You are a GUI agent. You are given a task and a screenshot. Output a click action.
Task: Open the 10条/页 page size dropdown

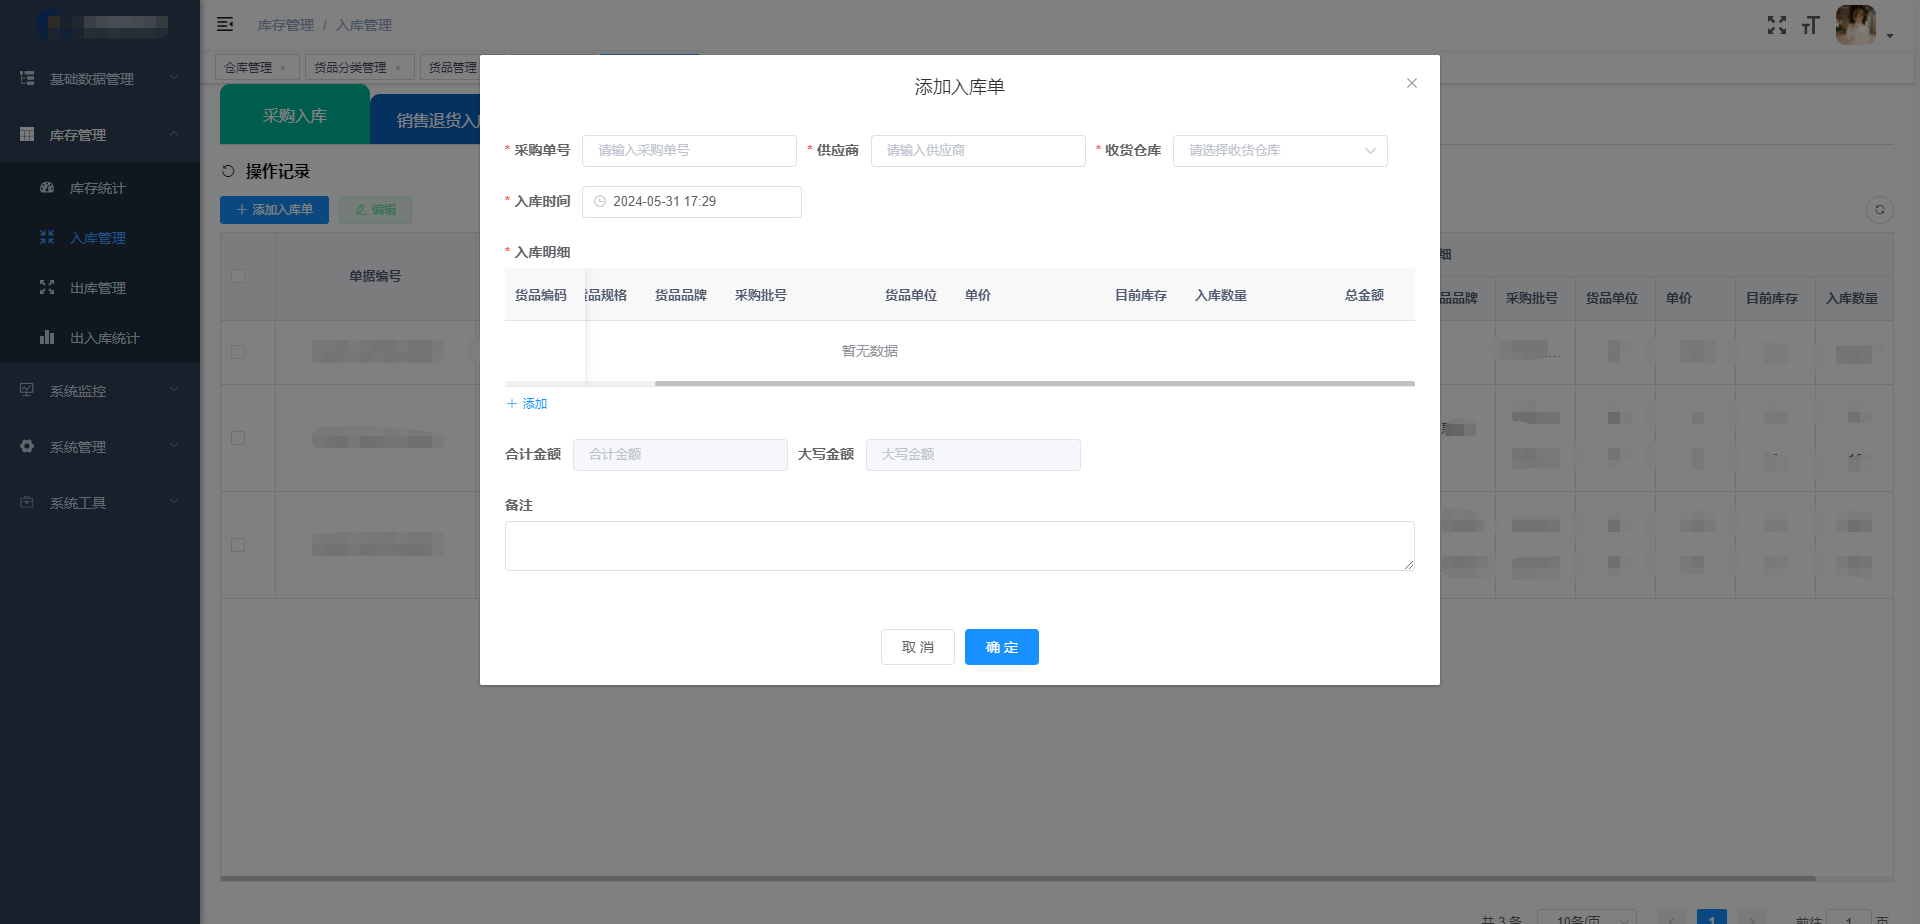1586,917
